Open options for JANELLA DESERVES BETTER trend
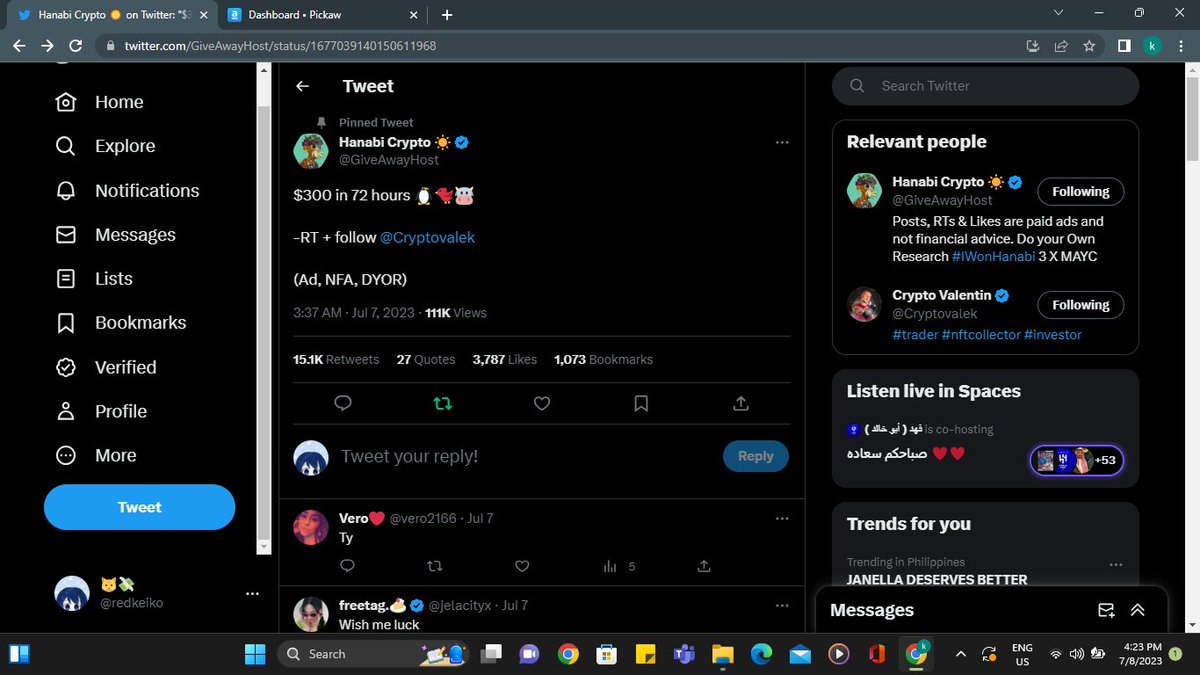The image size is (1200, 675). 1115,564
